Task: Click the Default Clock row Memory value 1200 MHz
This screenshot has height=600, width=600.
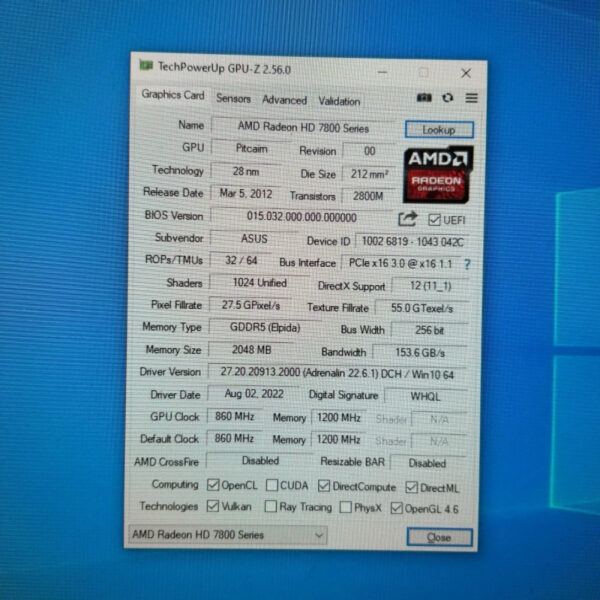Action: 338,440
